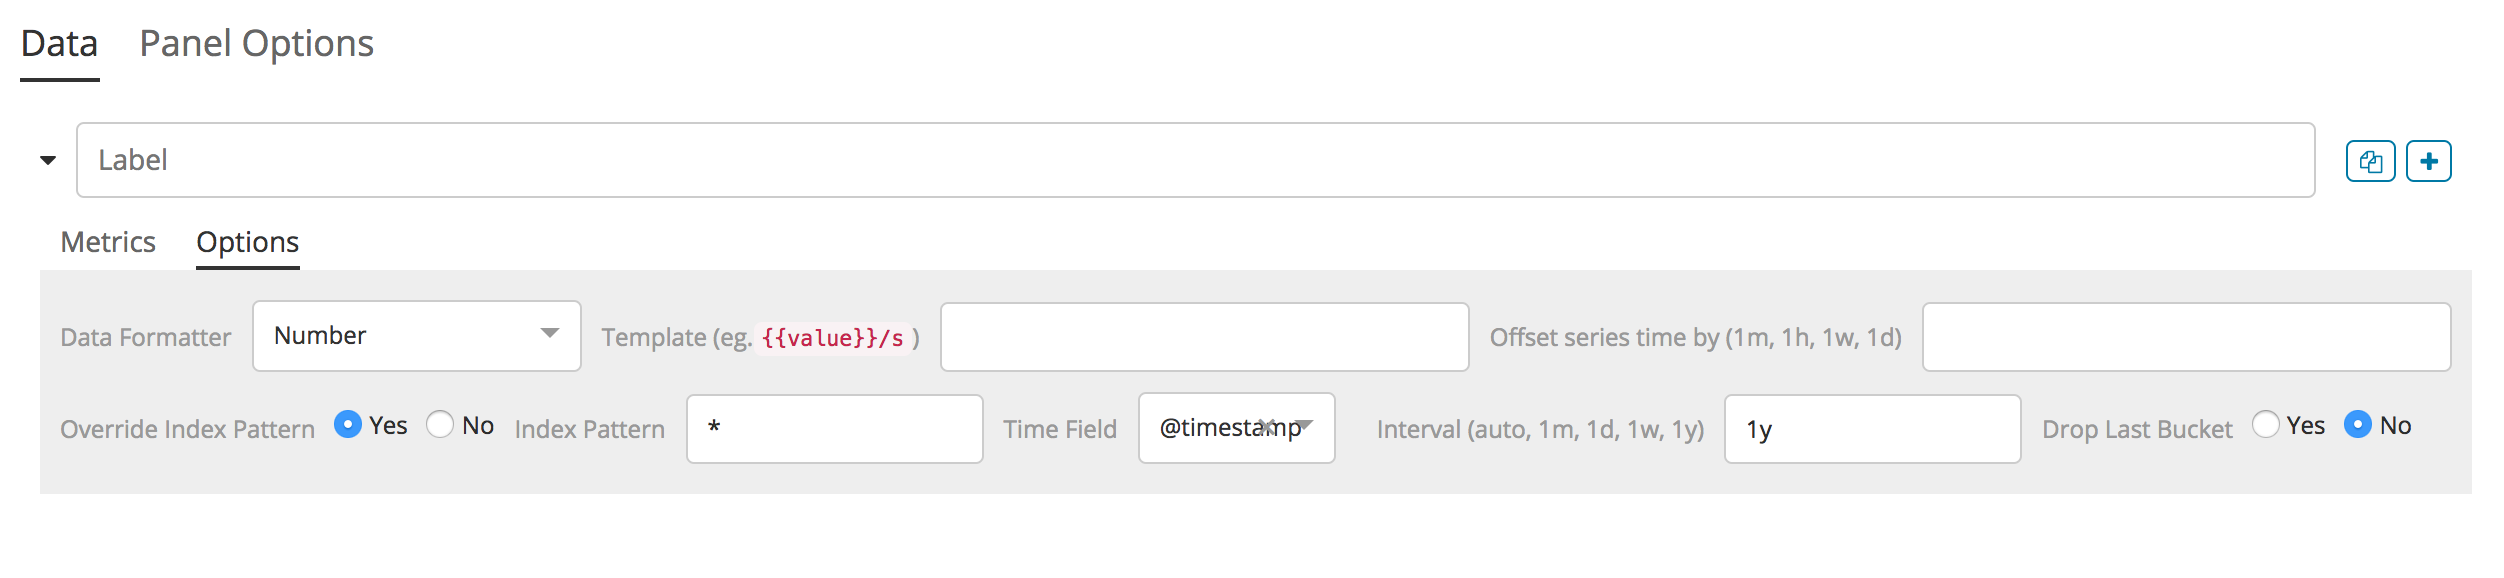
Task: Clear the Time Field selection
Action: (1267, 427)
